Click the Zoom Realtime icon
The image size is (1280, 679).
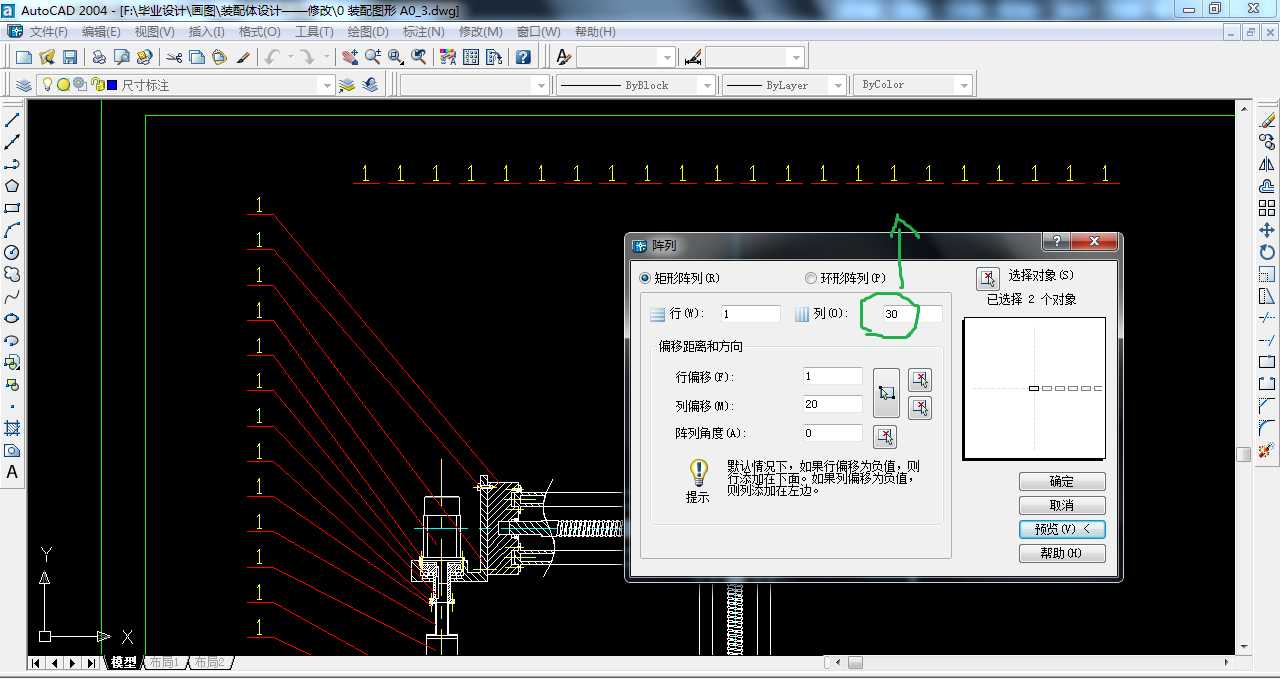[x=374, y=57]
